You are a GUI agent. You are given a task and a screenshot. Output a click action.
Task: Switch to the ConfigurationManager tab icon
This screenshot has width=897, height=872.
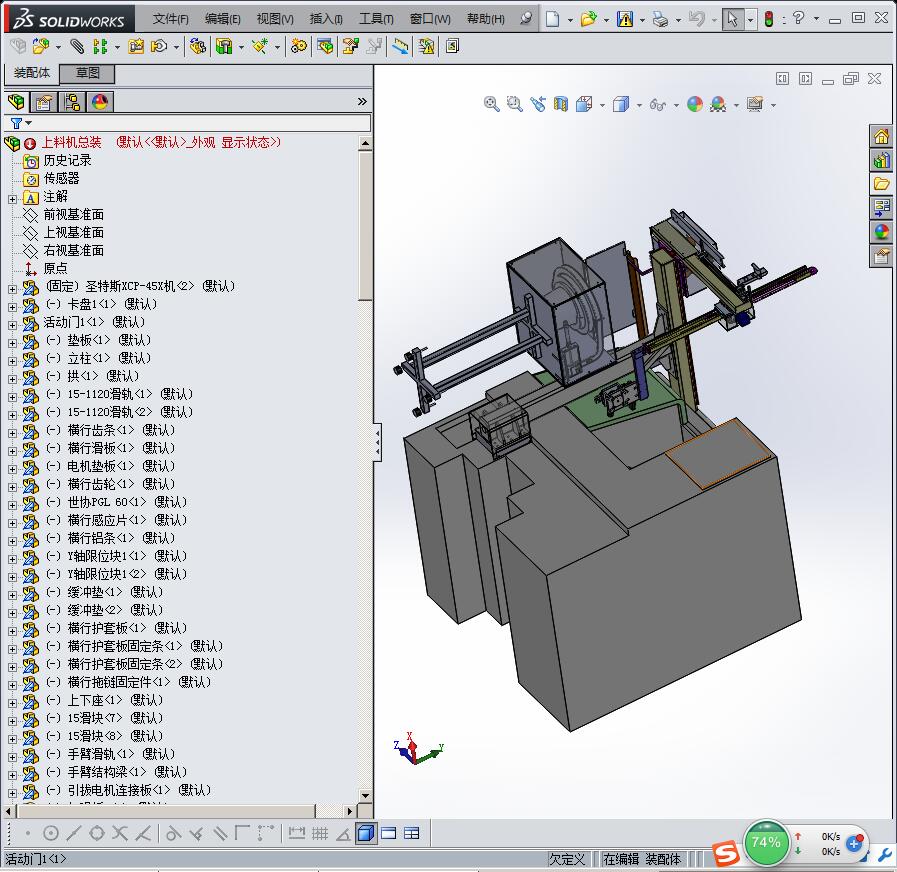point(72,102)
